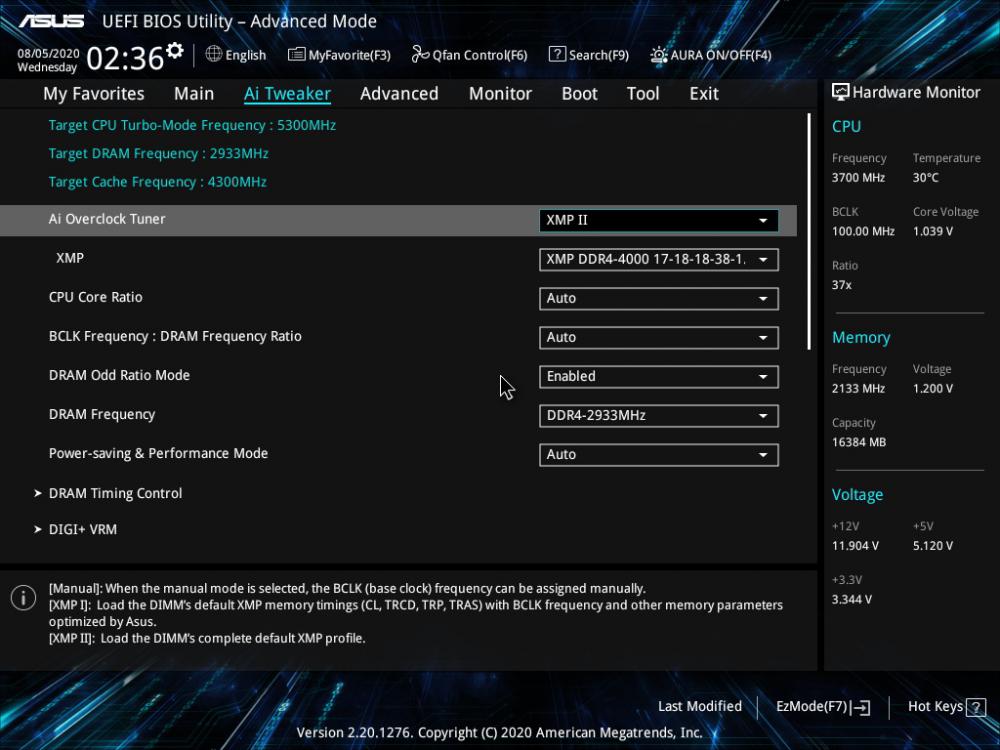The width and height of the screenshot is (1000, 750).
Task: Click the 08/05/2020 date text
Action: tap(48, 54)
